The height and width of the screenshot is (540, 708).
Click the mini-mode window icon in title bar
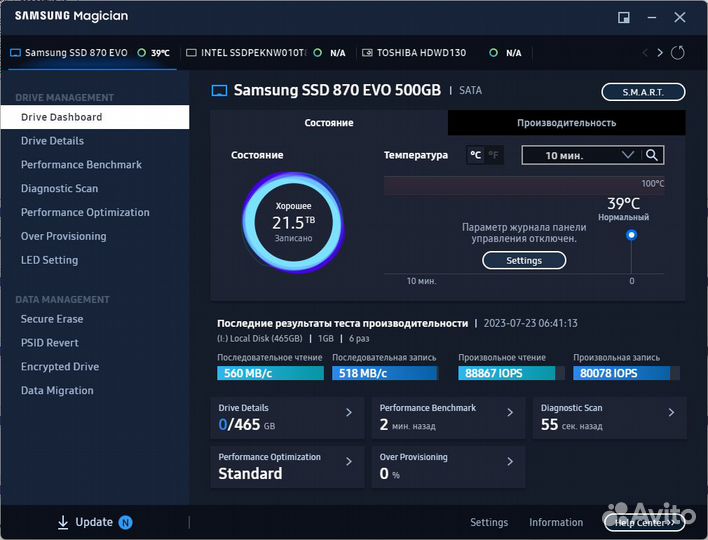(x=624, y=18)
